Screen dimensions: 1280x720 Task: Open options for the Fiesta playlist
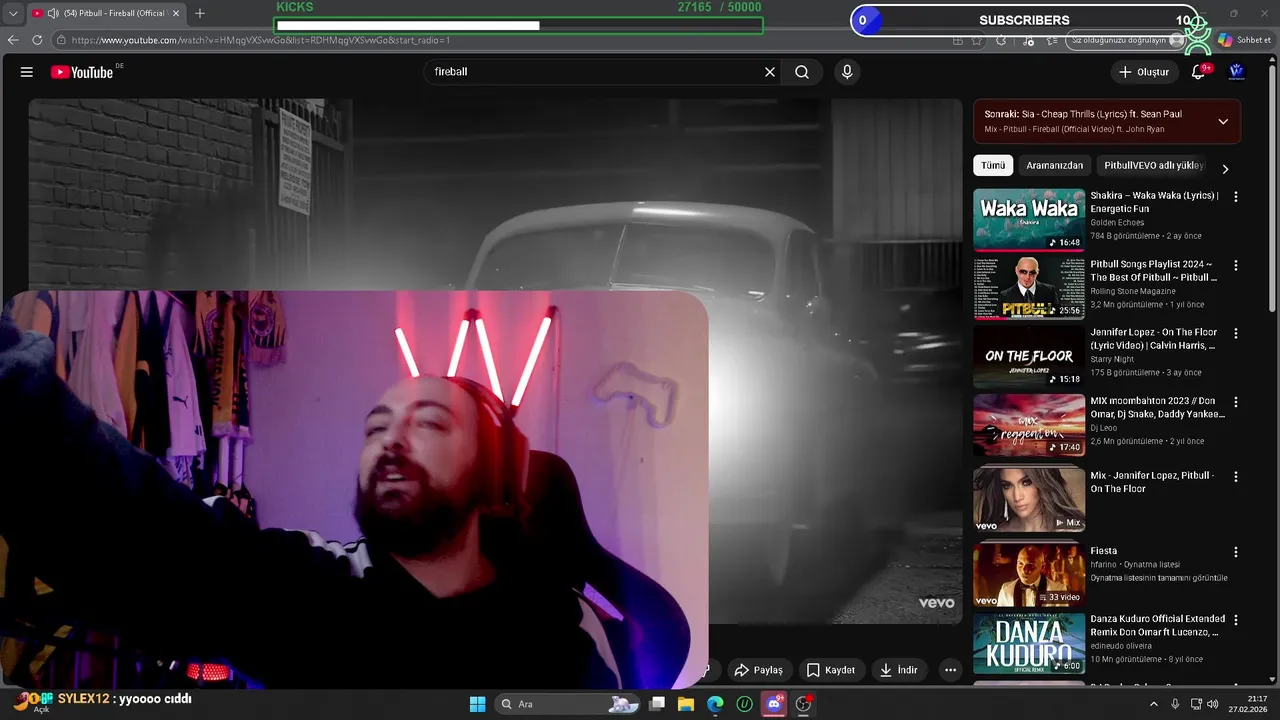(1236, 552)
